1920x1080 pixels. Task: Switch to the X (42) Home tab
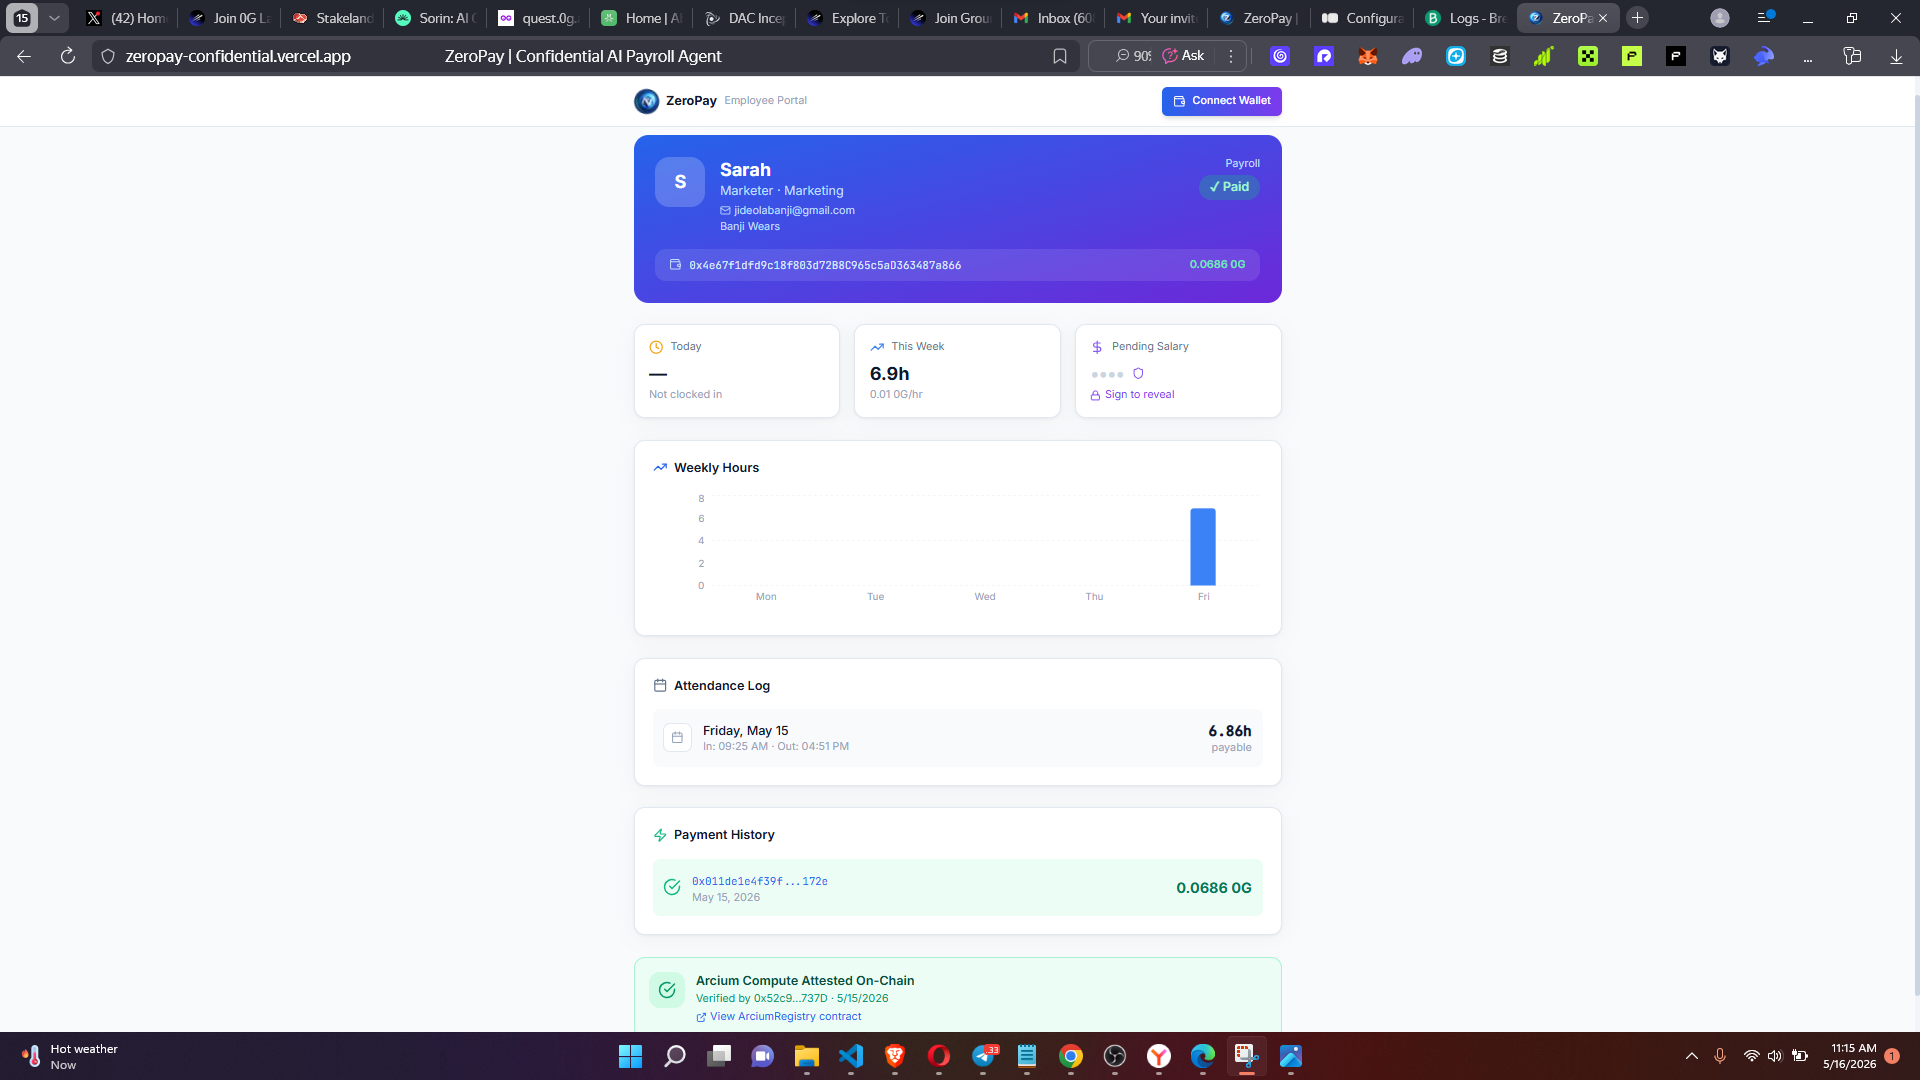tap(127, 18)
